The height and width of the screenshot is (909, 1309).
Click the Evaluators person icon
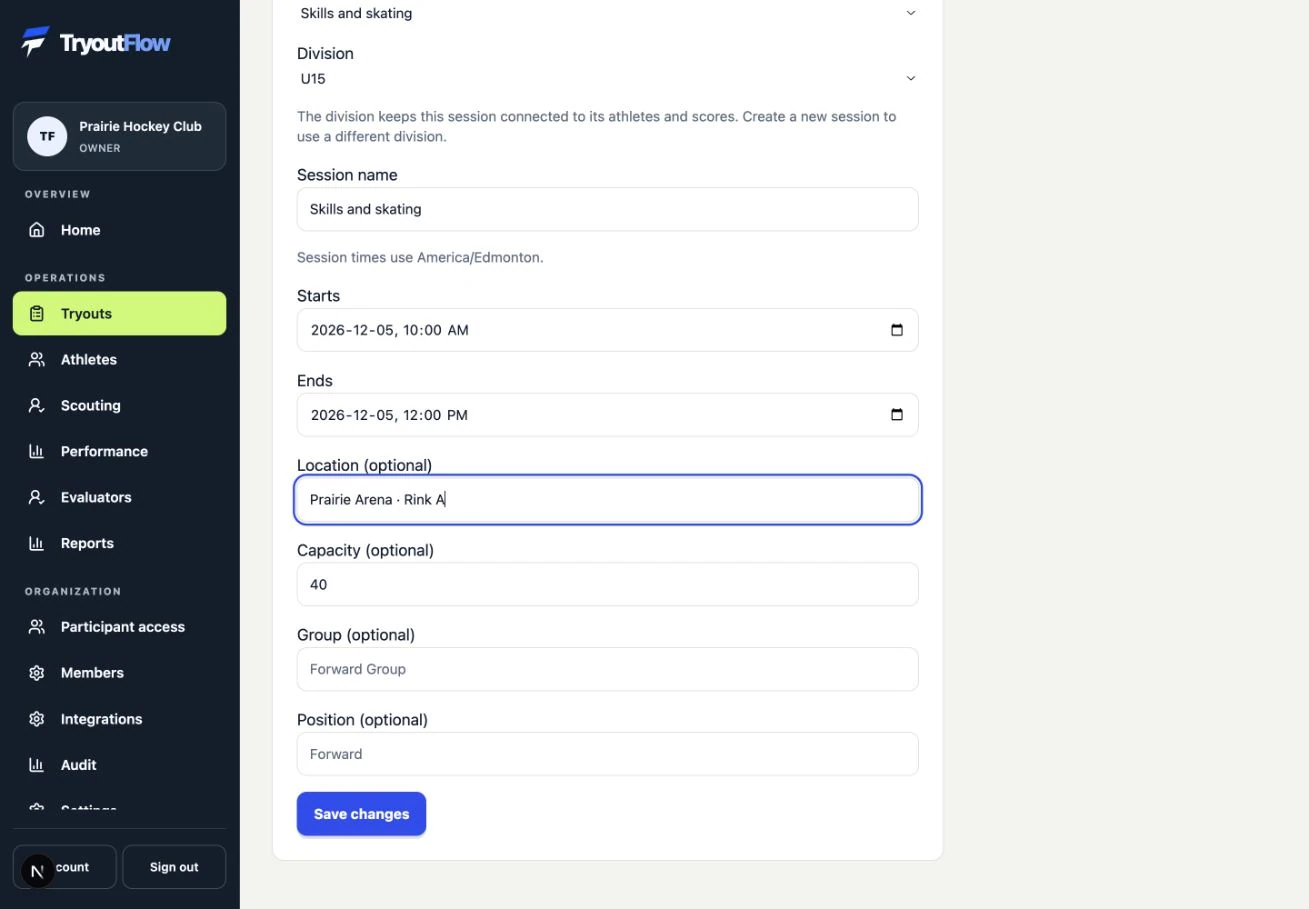37,498
